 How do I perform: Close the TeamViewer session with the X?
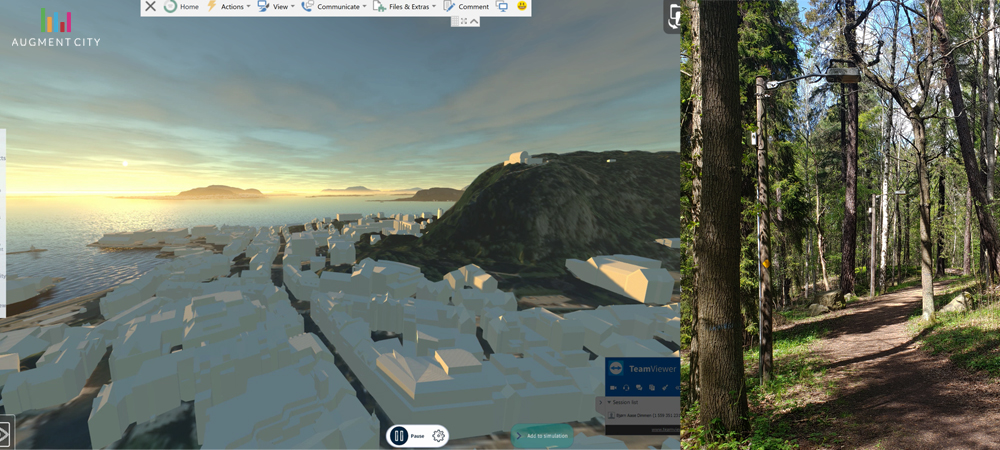[150, 6]
